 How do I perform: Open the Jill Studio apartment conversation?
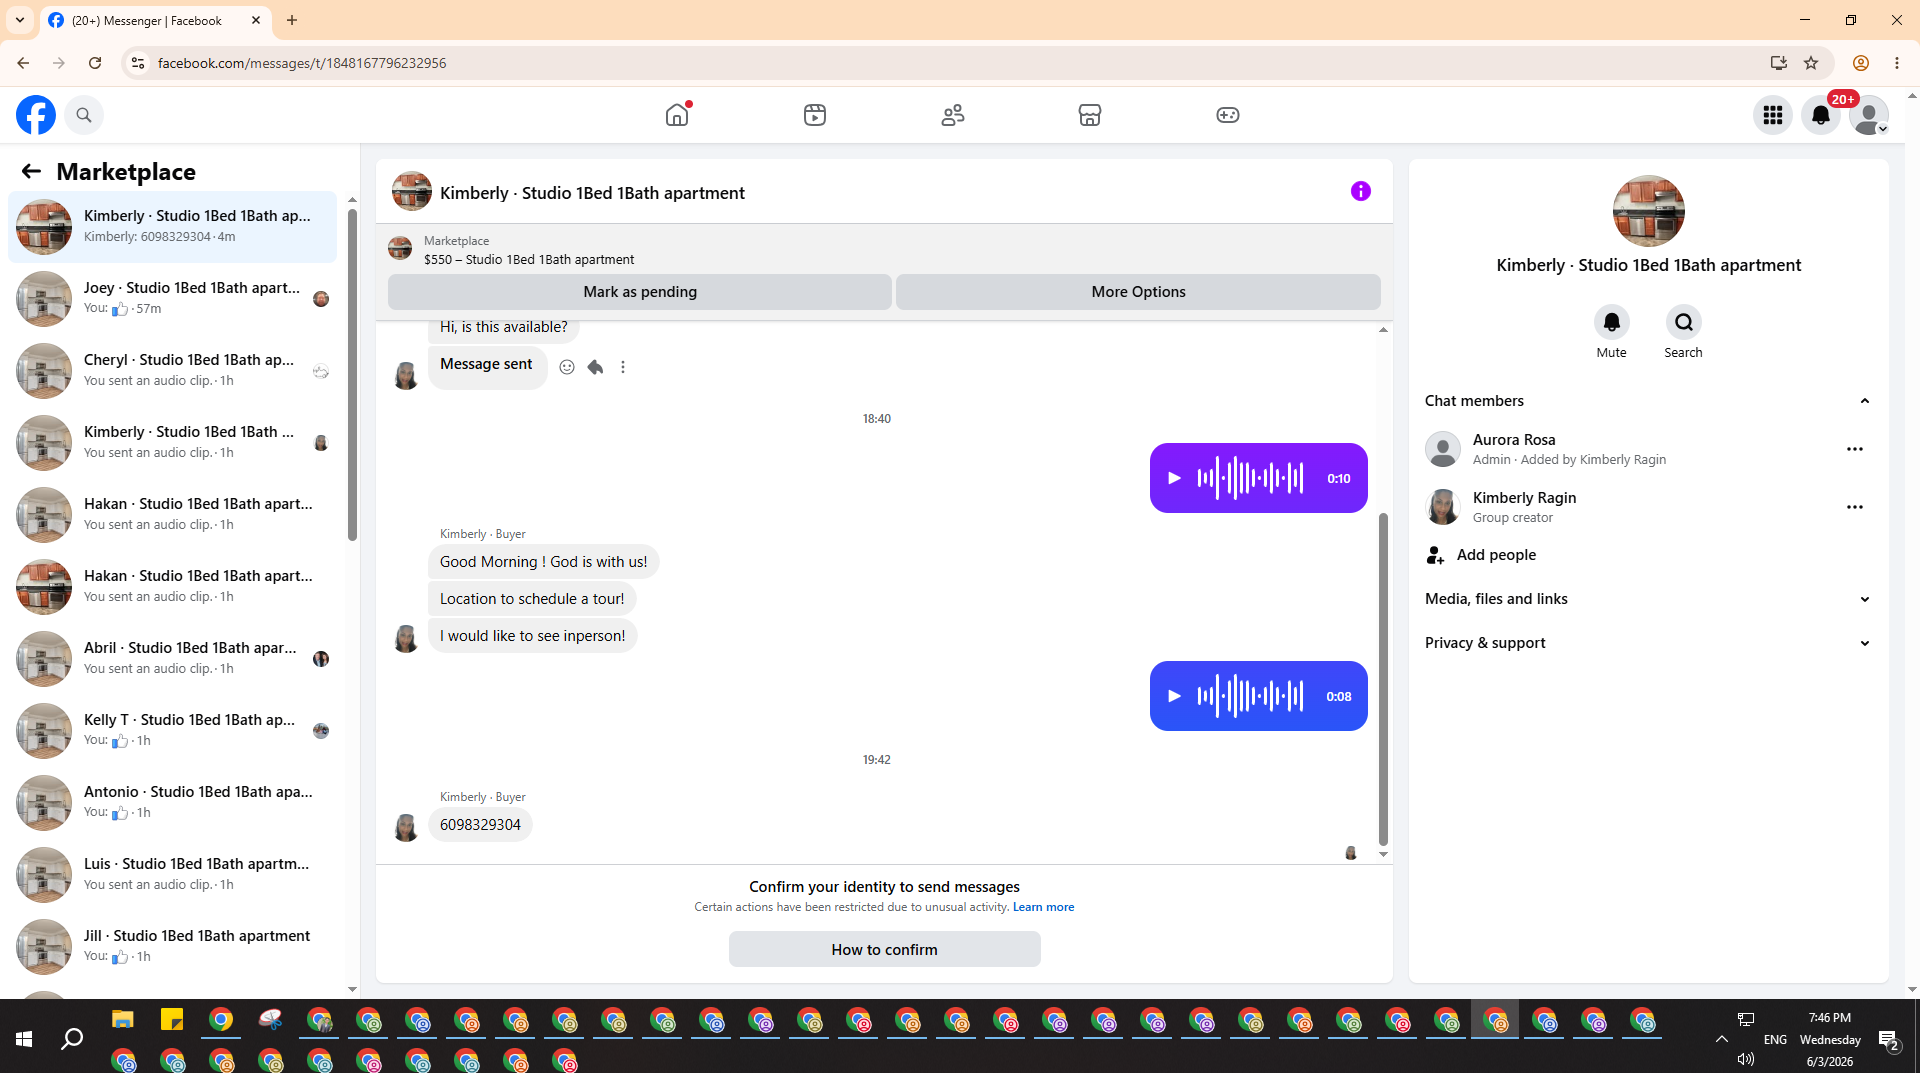point(173,947)
